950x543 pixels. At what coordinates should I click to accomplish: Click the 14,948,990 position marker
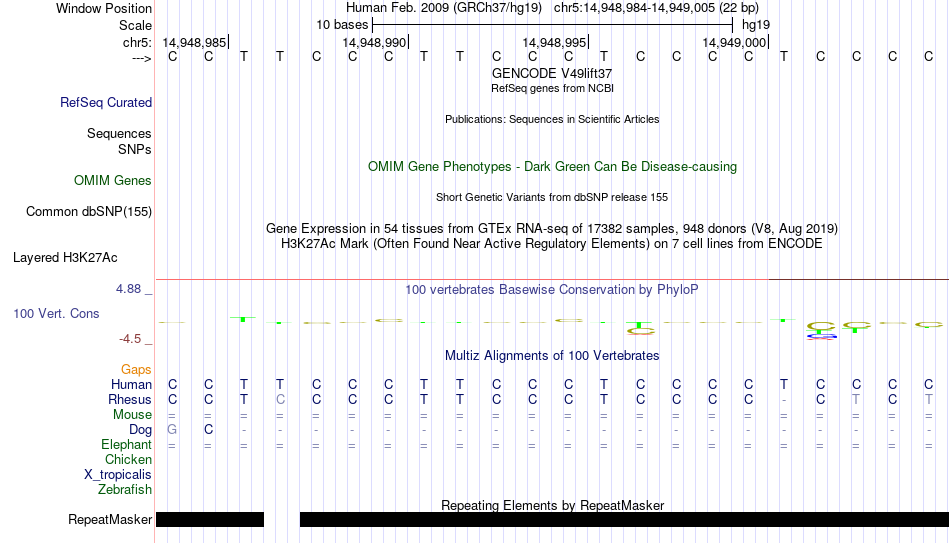pyautogui.click(x=375, y=42)
